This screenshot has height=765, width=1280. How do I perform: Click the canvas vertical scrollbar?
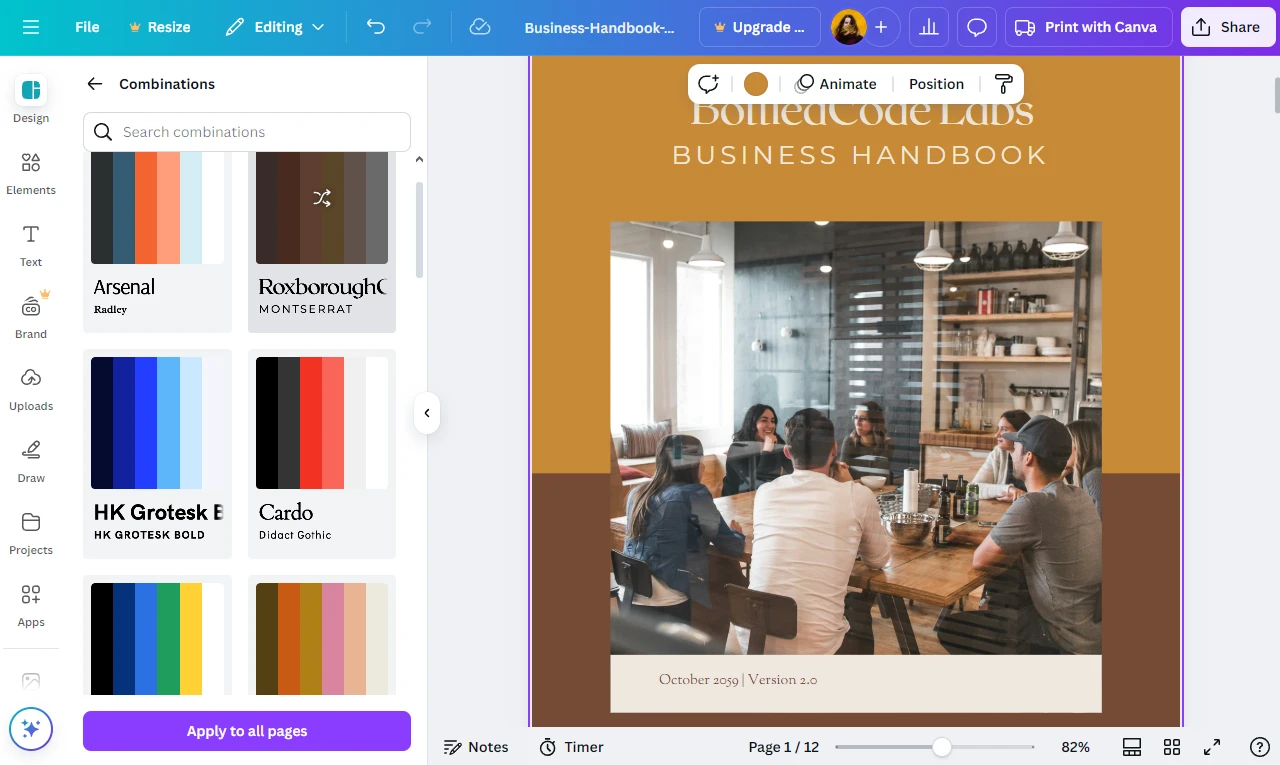[x=1276, y=95]
